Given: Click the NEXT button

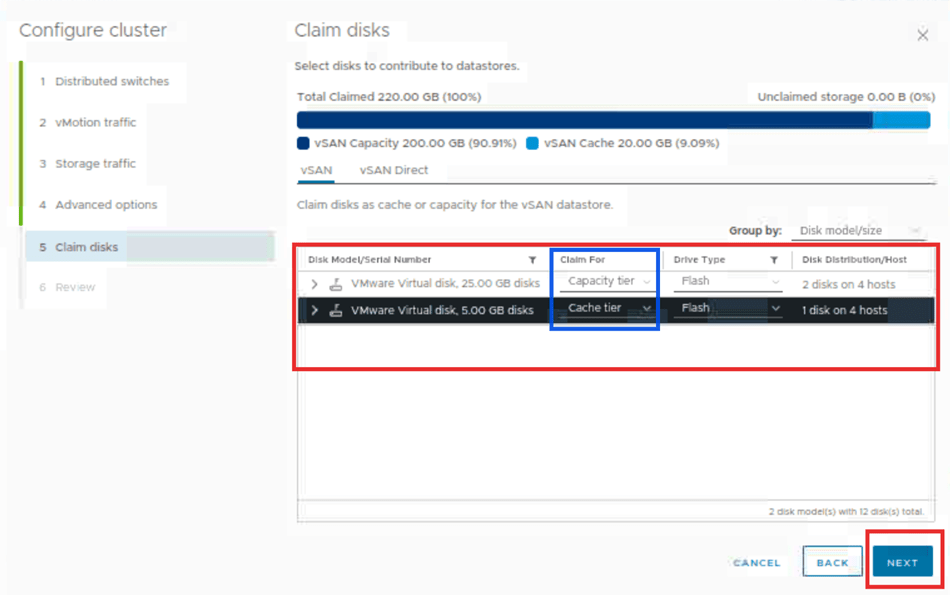Looking at the screenshot, I should point(902,562).
